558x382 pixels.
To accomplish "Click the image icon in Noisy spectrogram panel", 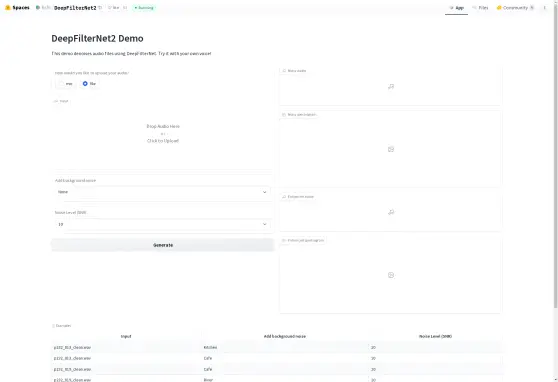I will tap(391, 149).
